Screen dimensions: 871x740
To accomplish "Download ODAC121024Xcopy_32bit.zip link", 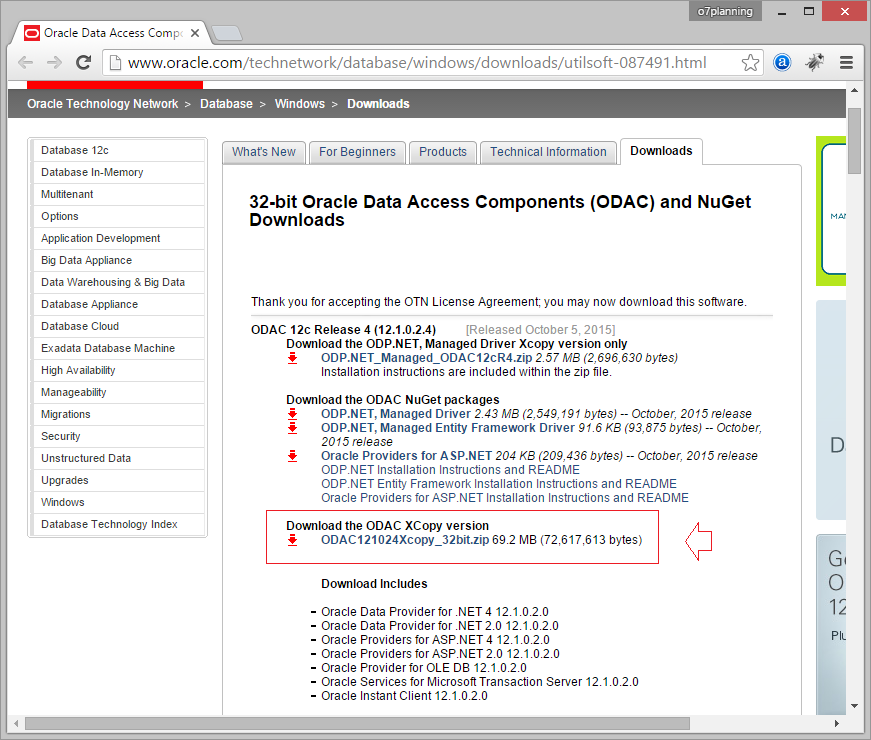I will [405, 540].
